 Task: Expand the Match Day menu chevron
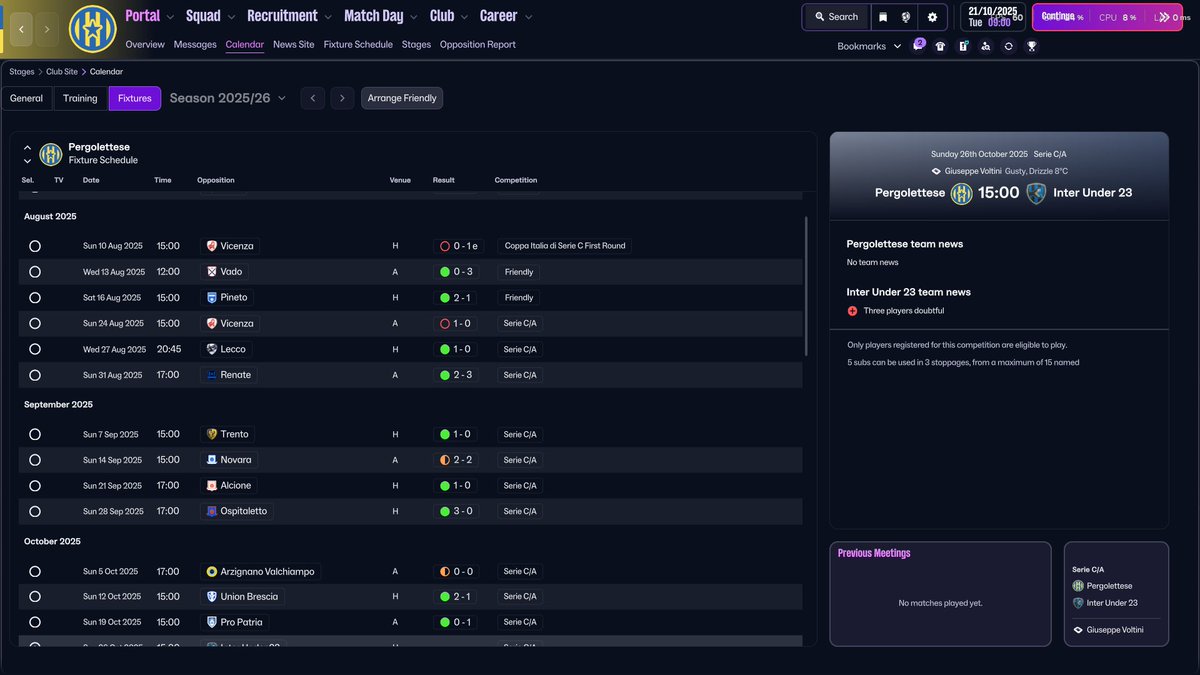pos(414,17)
